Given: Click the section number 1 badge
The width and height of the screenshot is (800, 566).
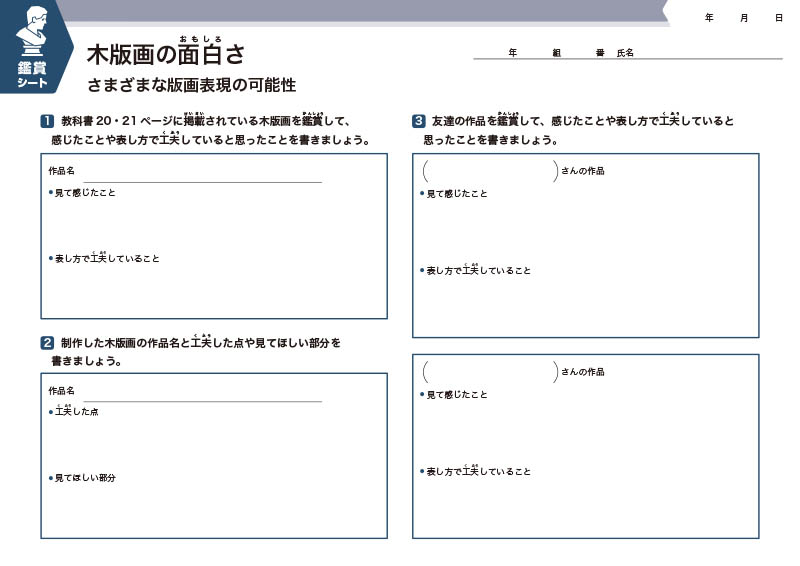Looking at the screenshot, I should (47, 121).
